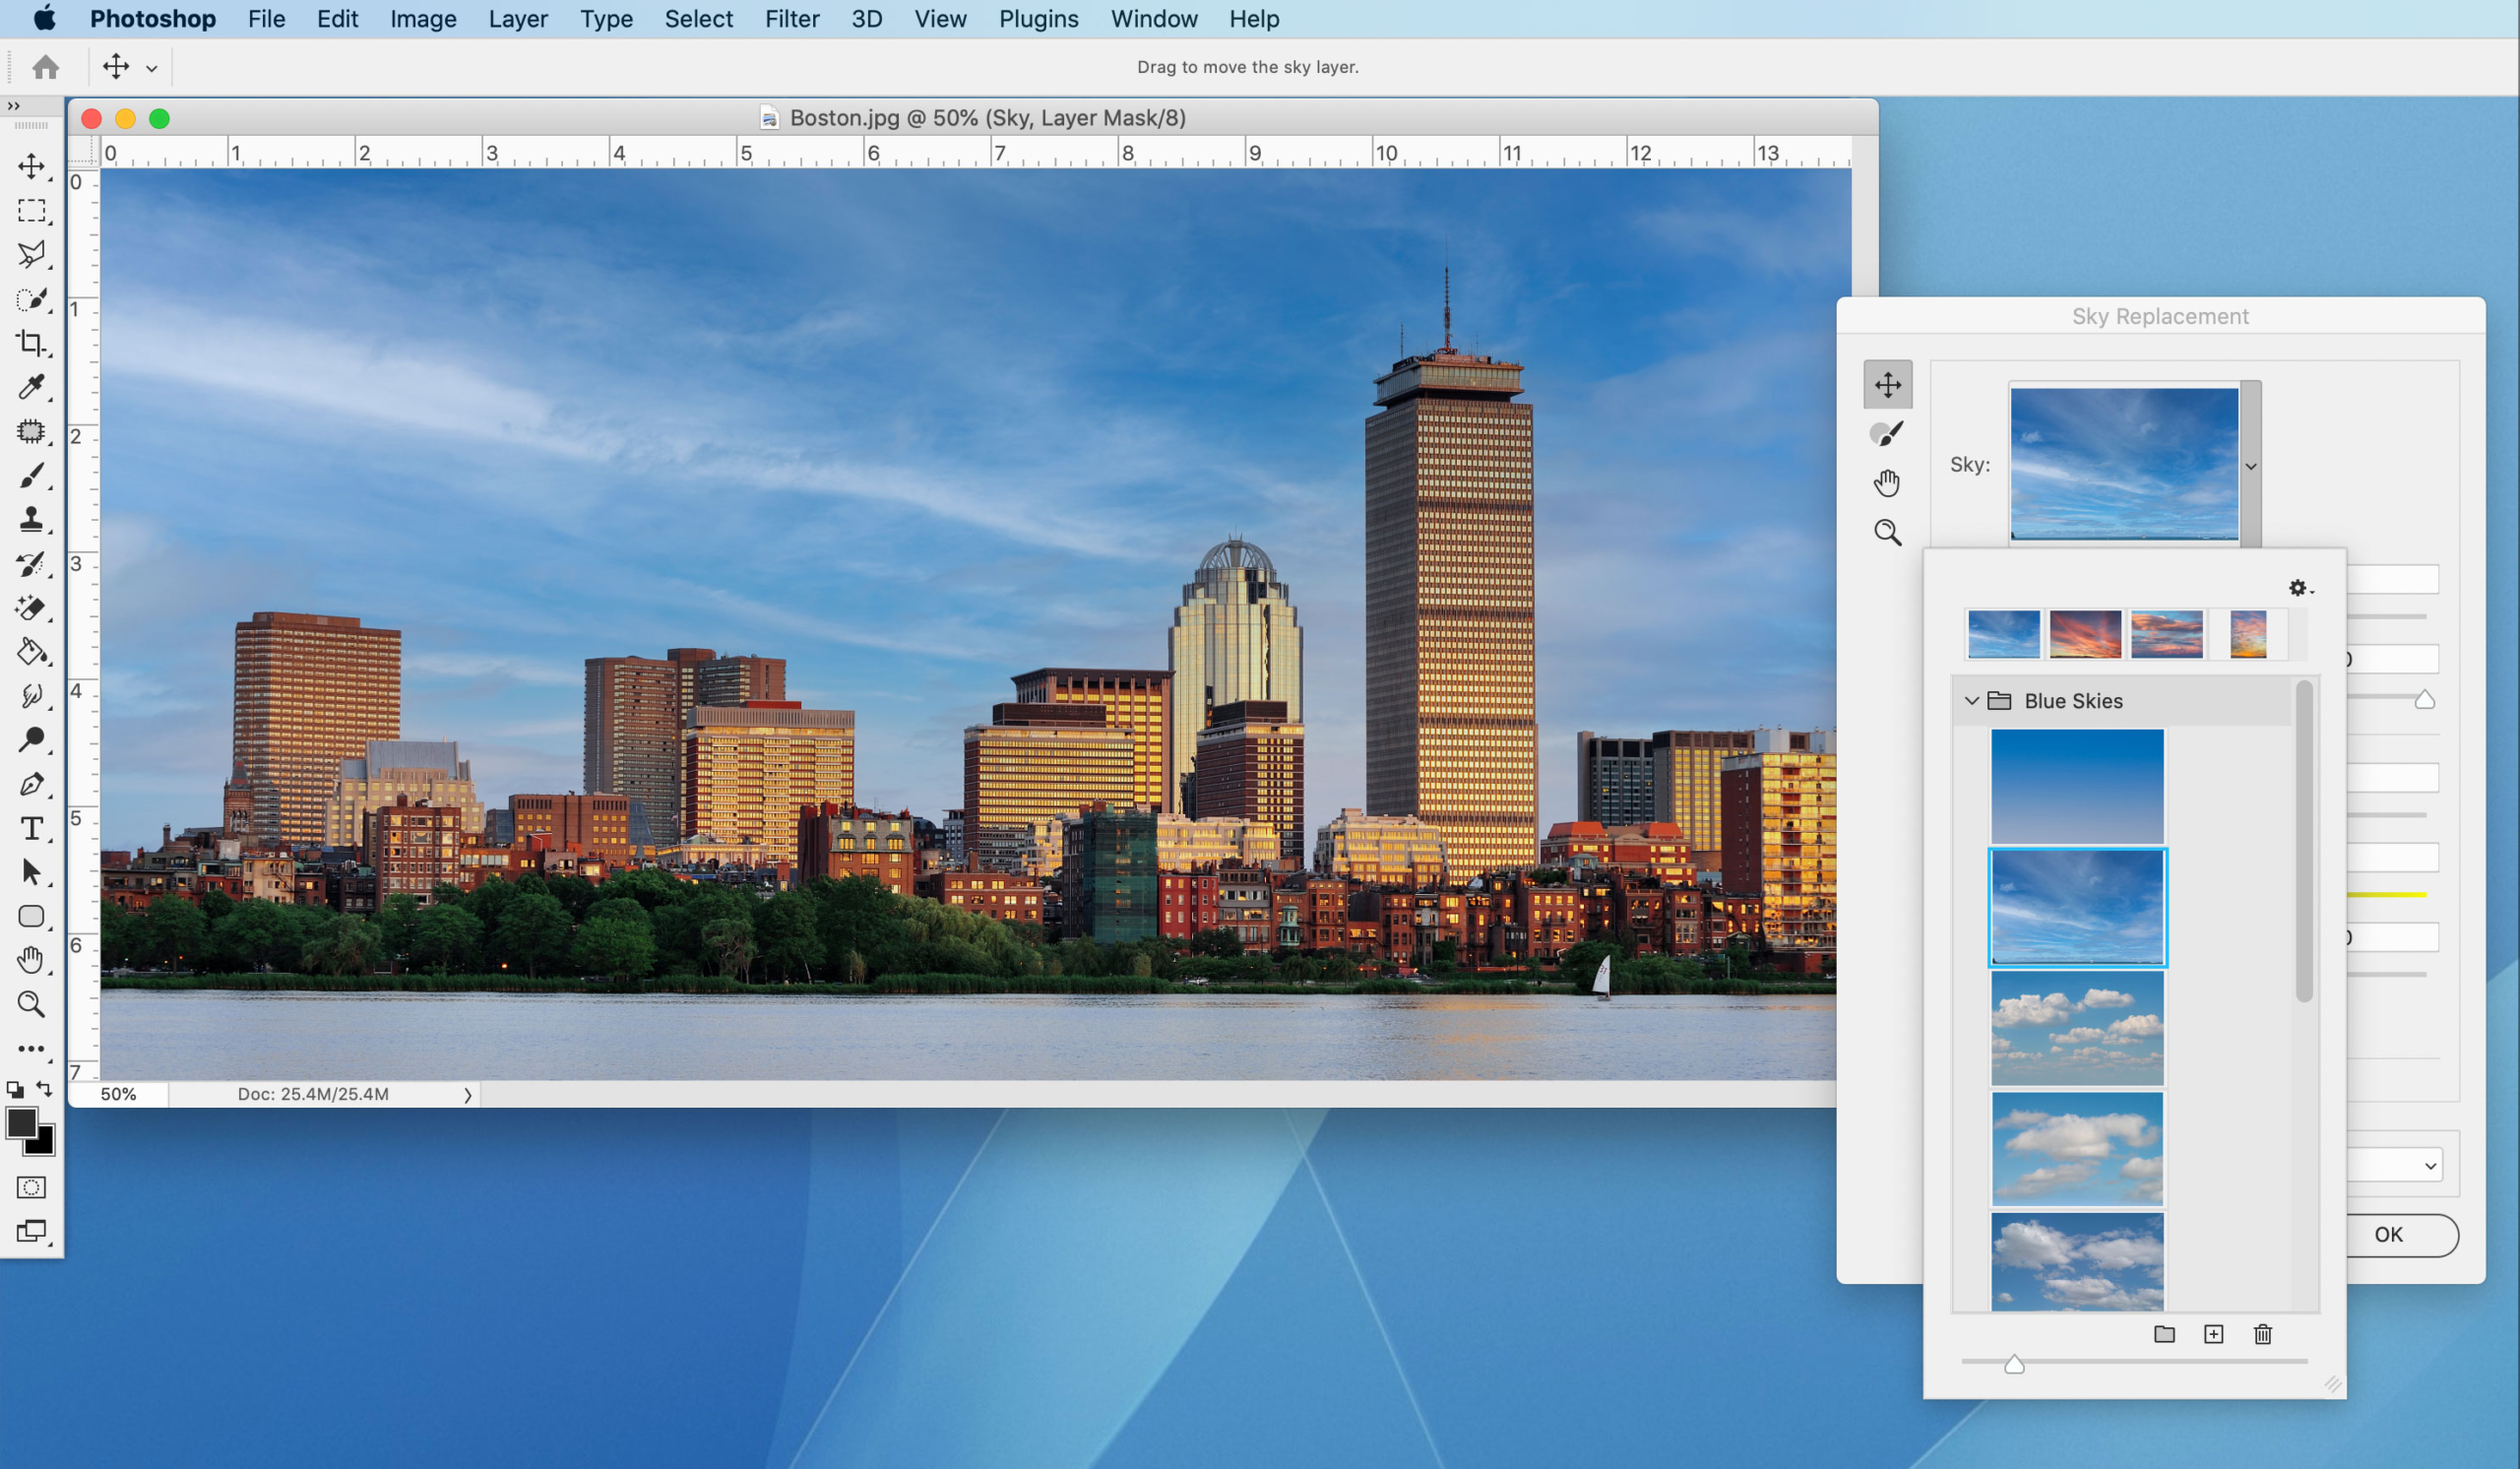
Task: Click the sky thumbnail size slider handle
Action: (2014, 1364)
